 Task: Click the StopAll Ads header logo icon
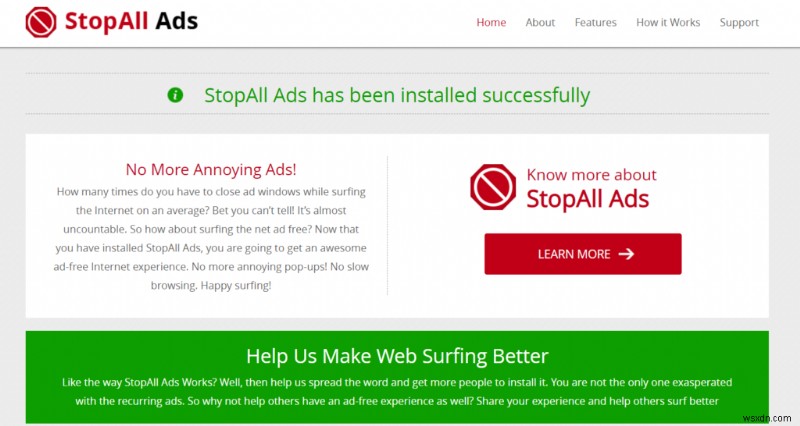tap(41, 22)
